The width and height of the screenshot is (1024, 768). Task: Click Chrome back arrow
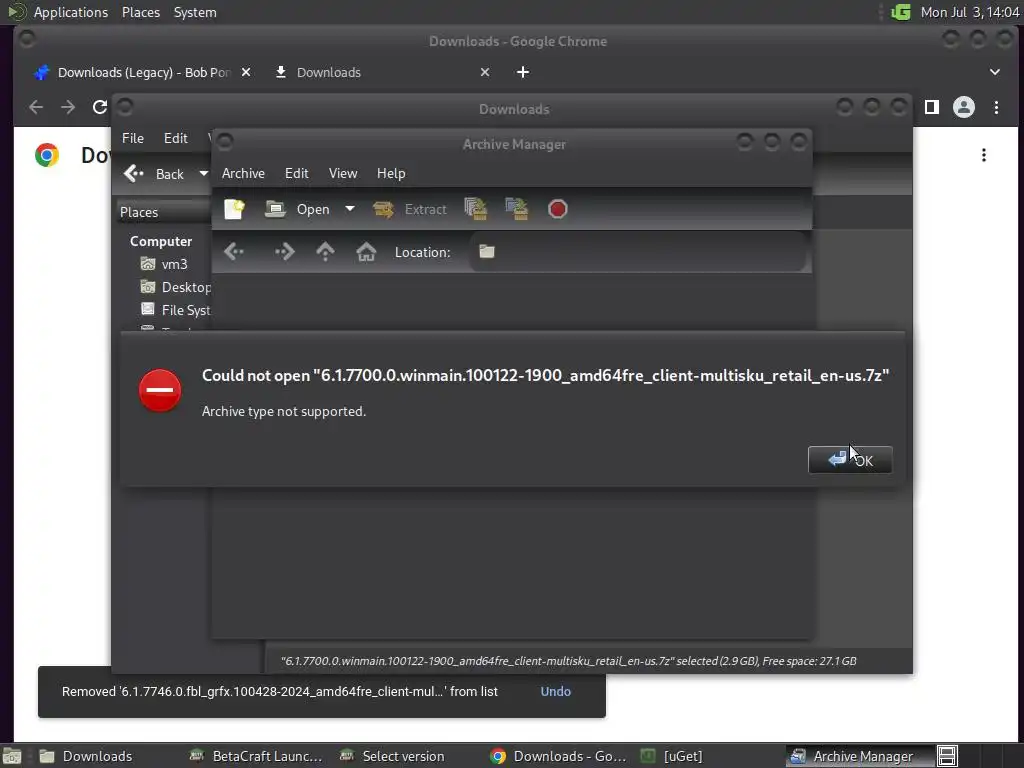[x=36, y=107]
